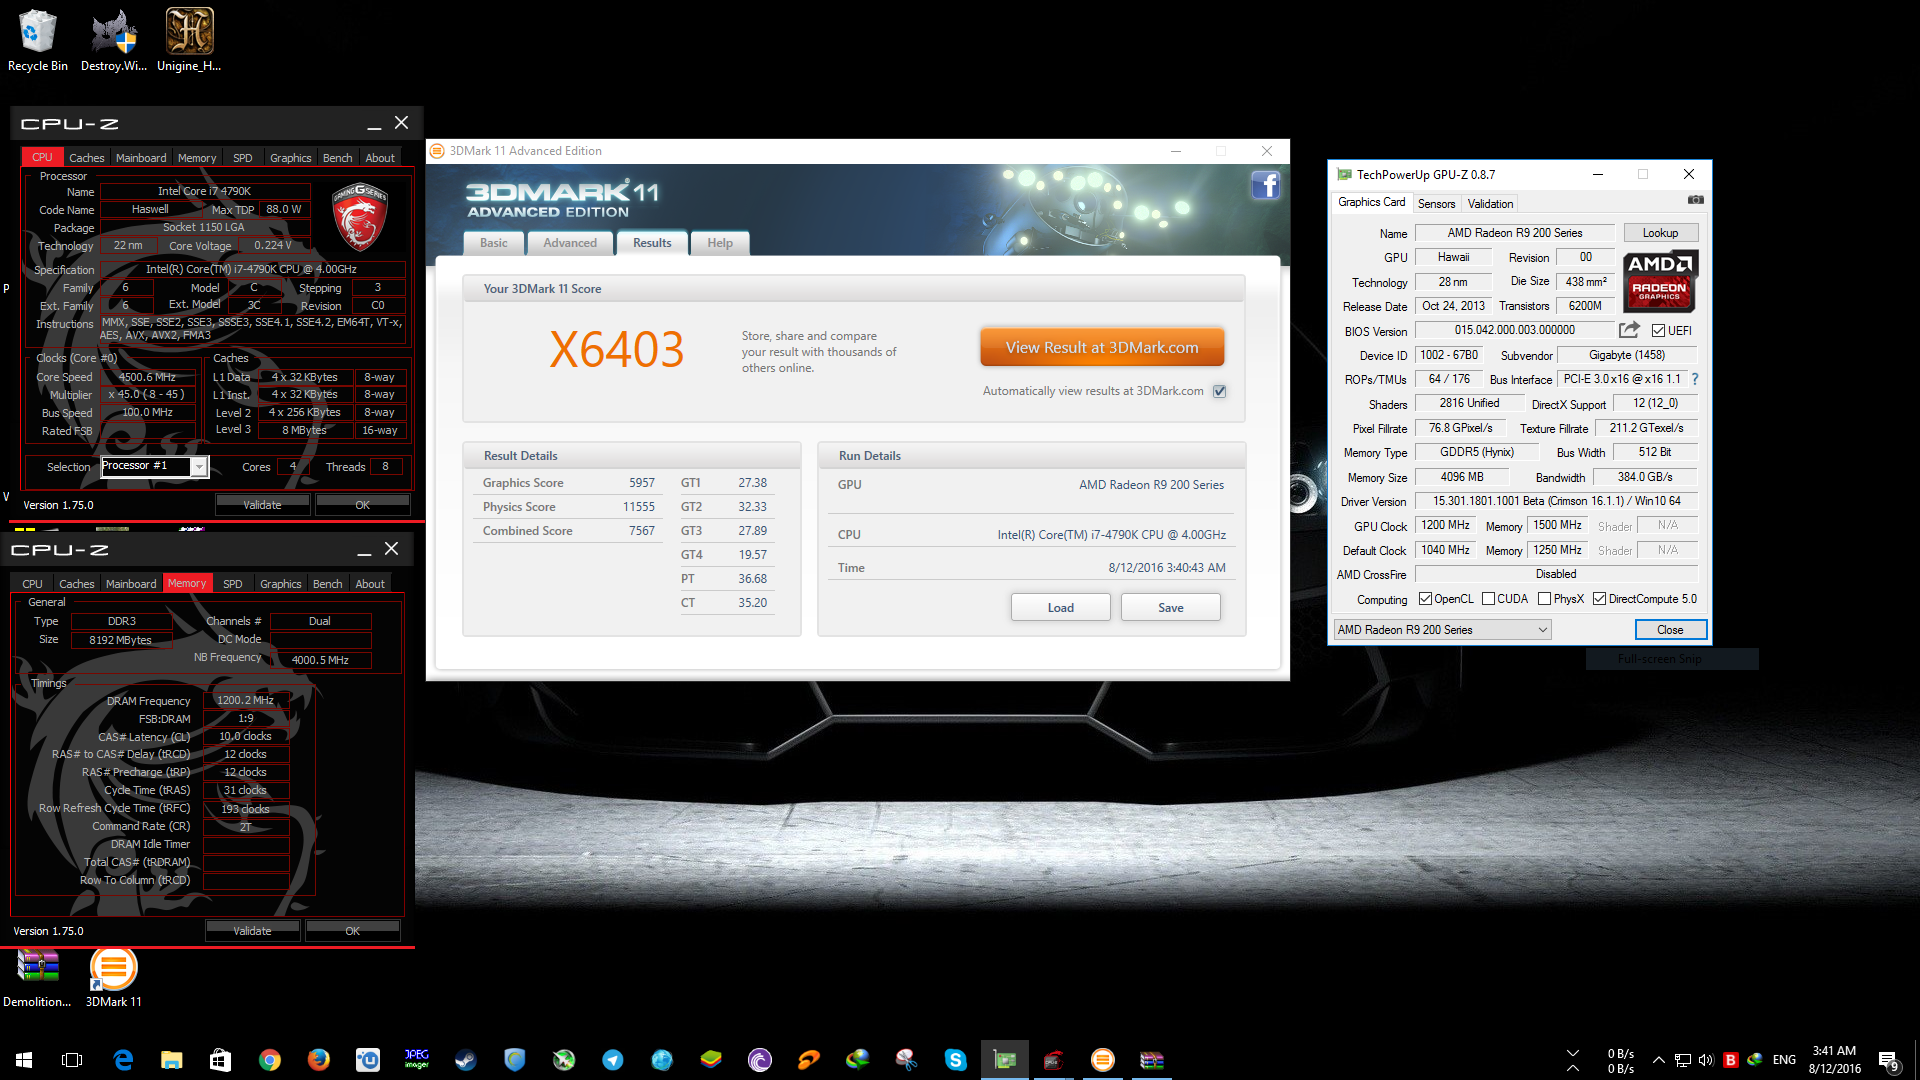Click View Result at 3DMark.com button
This screenshot has height=1080, width=1920.
point(1102,348)
